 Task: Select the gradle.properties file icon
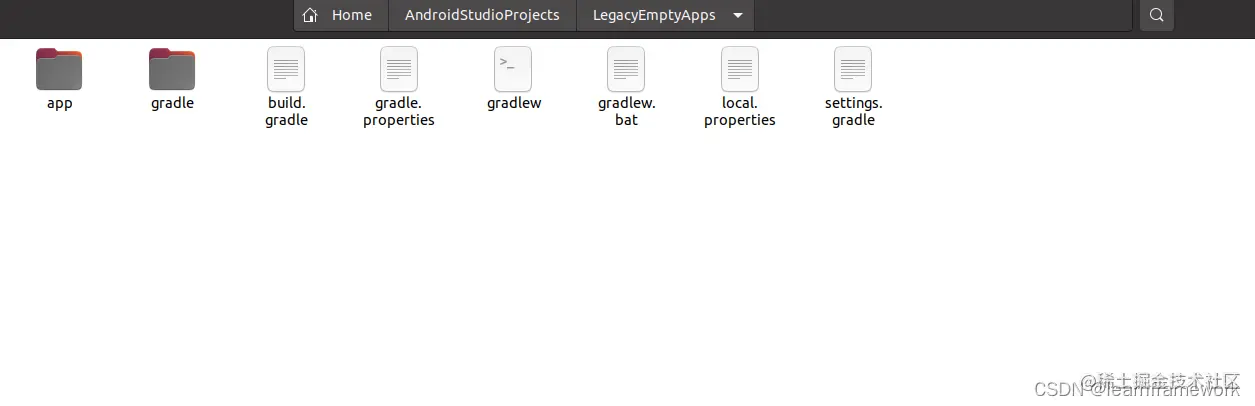tap(399, 69)
